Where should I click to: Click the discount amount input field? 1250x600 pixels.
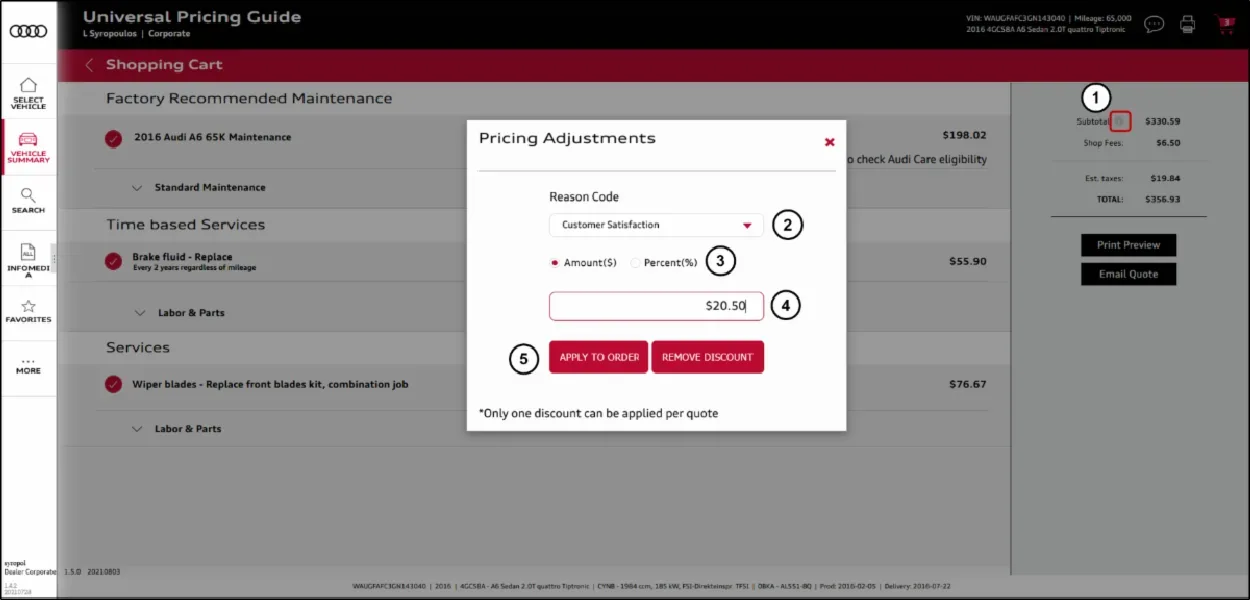656,306
